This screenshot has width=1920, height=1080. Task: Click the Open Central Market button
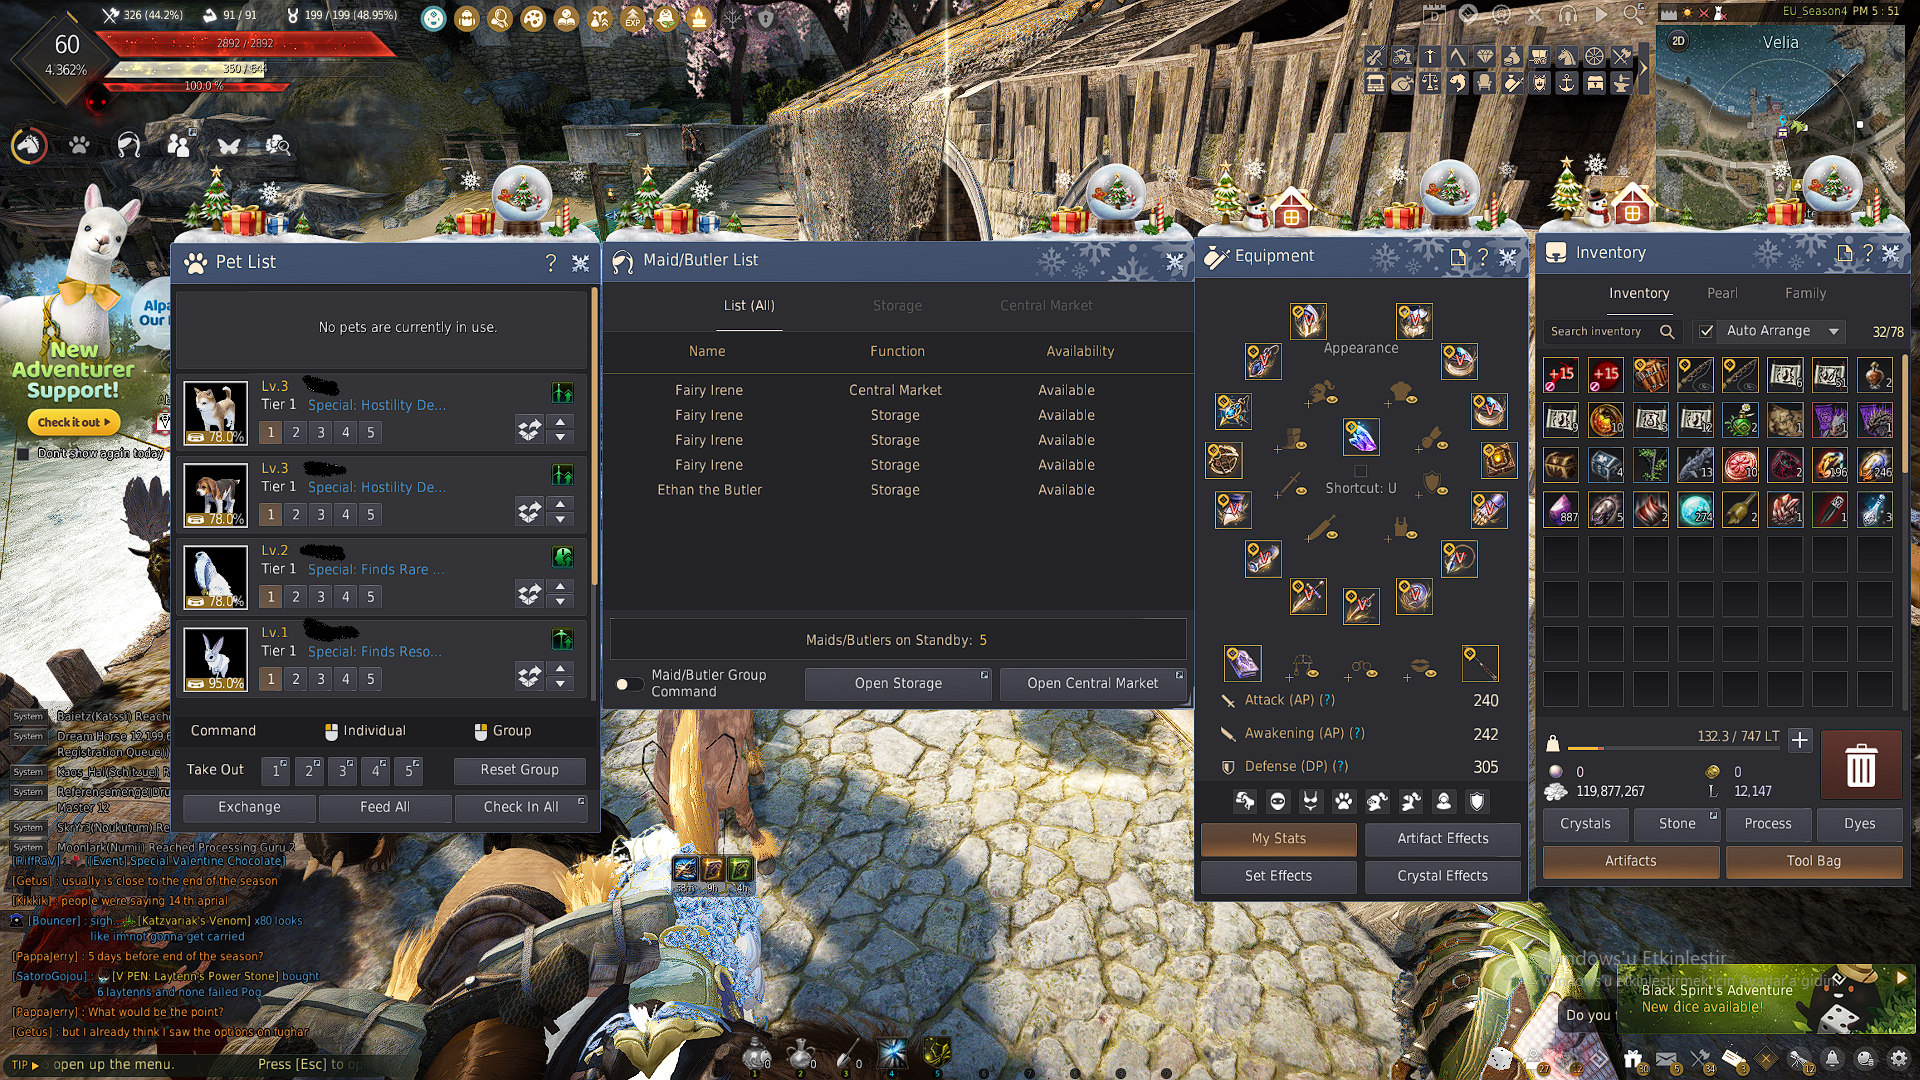click(x=1092, y=684)
